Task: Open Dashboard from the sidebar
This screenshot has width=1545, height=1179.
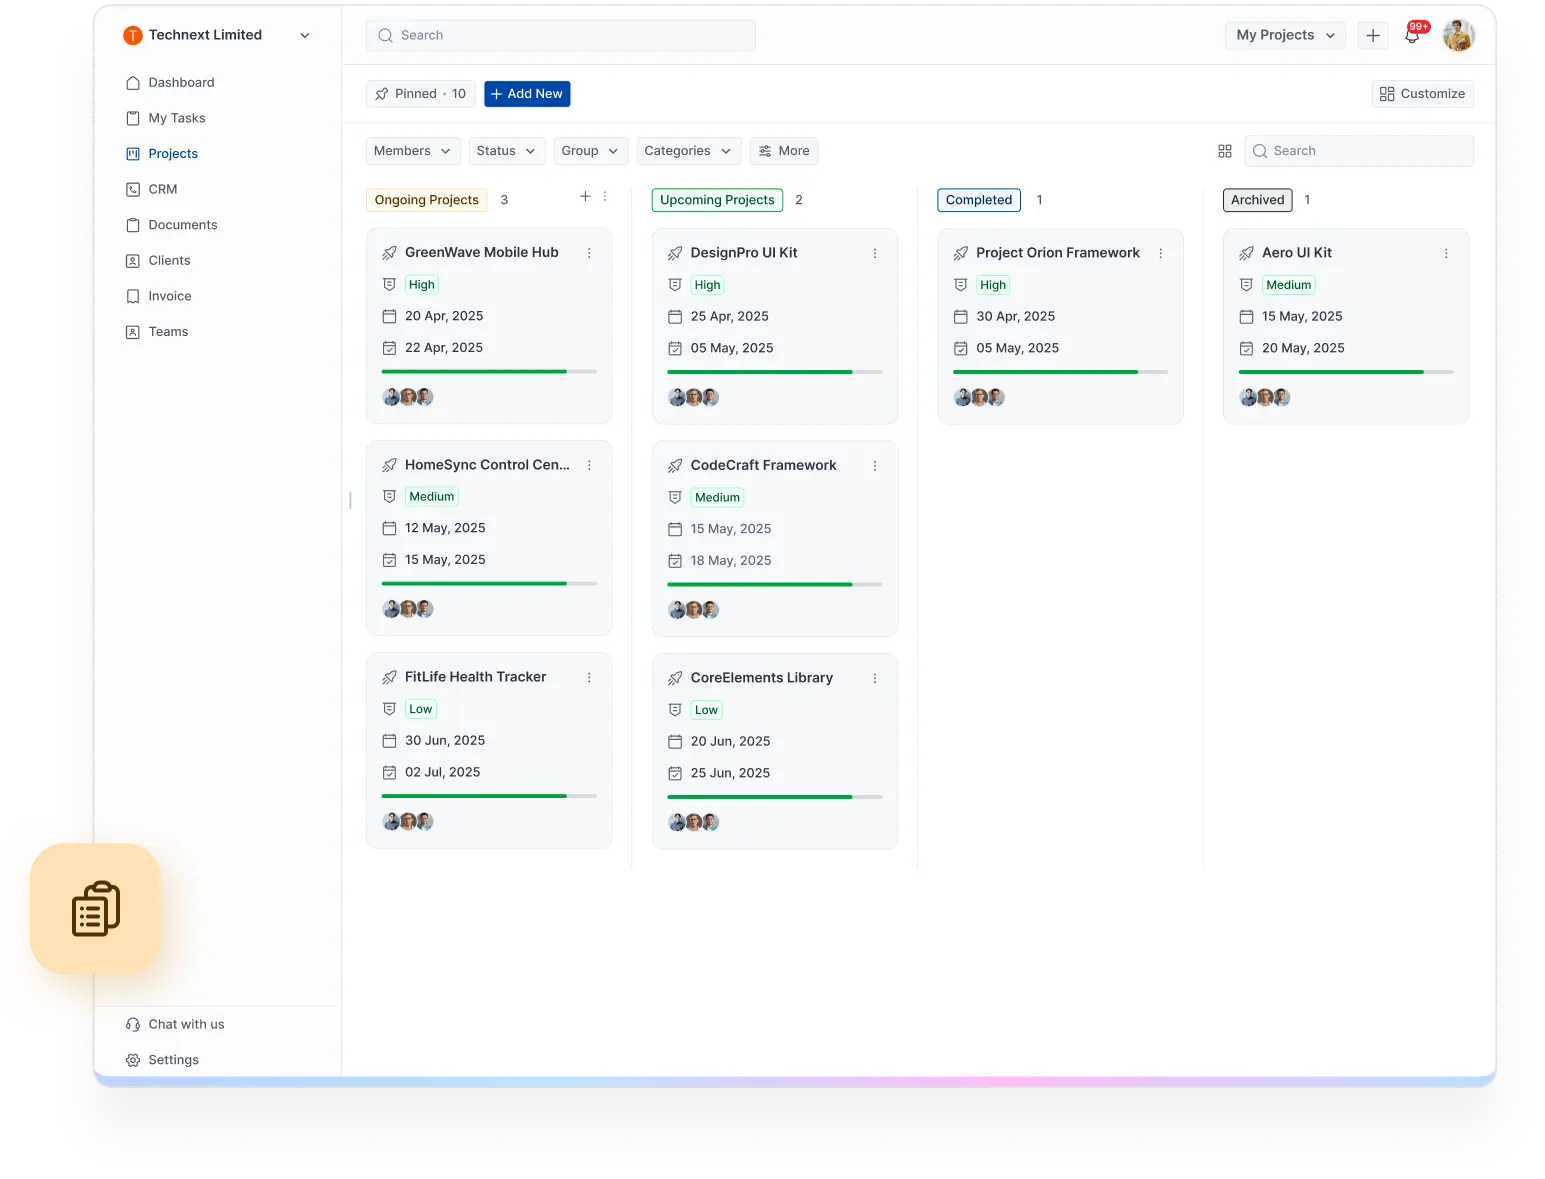Action: point(170,82)
